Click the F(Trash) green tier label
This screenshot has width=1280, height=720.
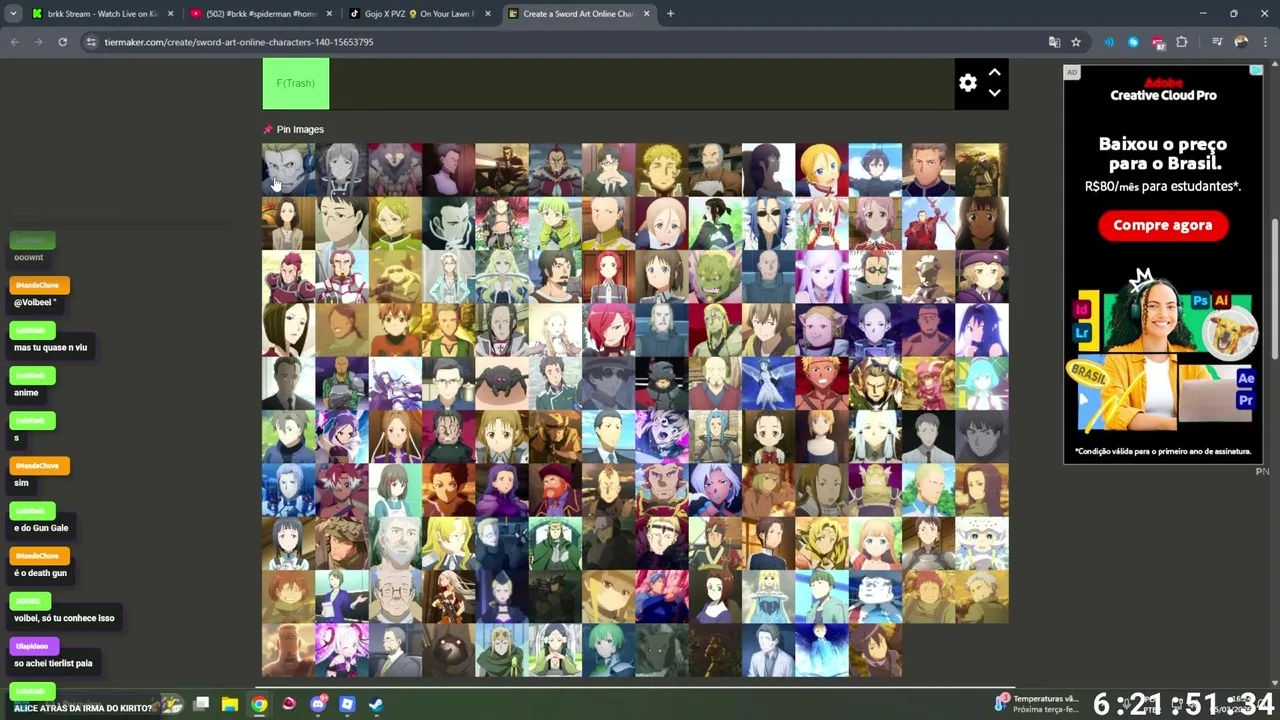[x=295, y=83]
